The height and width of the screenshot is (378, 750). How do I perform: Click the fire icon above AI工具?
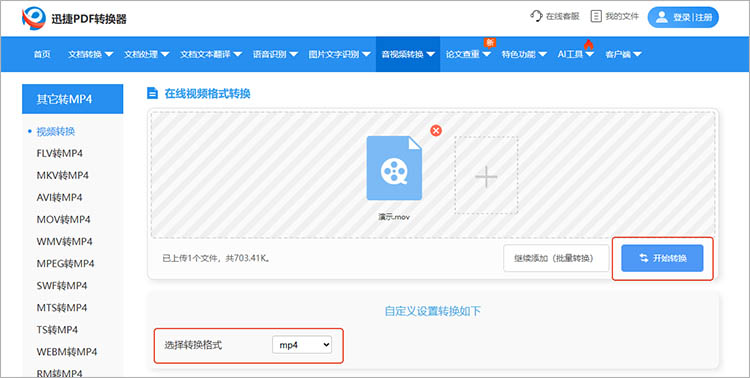pos(588,44)
